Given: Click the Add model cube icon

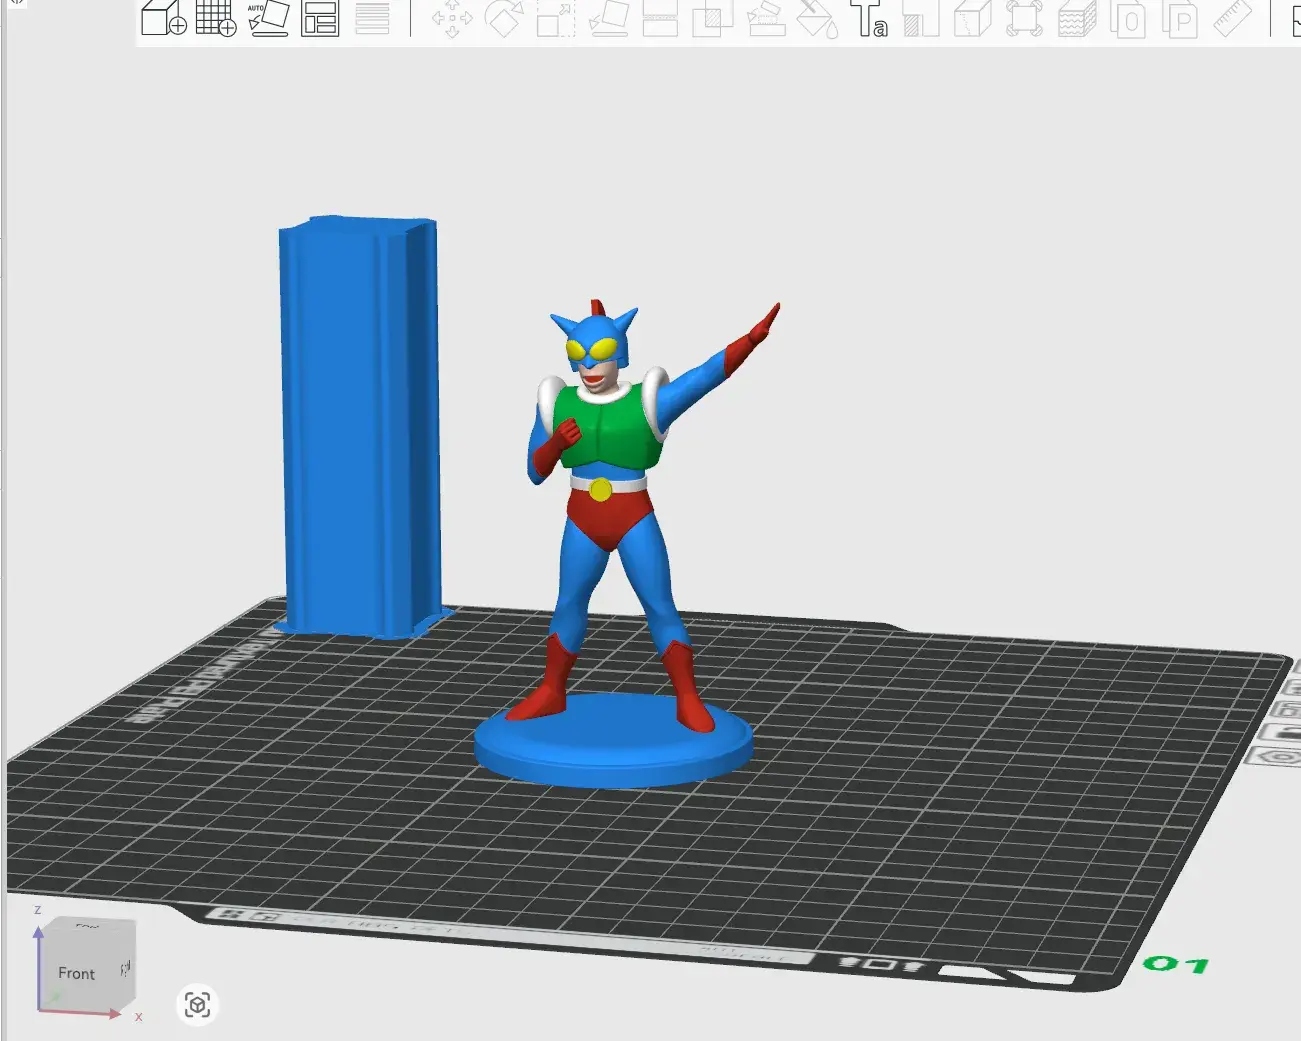Looking at the screenshot, I should point(164,19).
